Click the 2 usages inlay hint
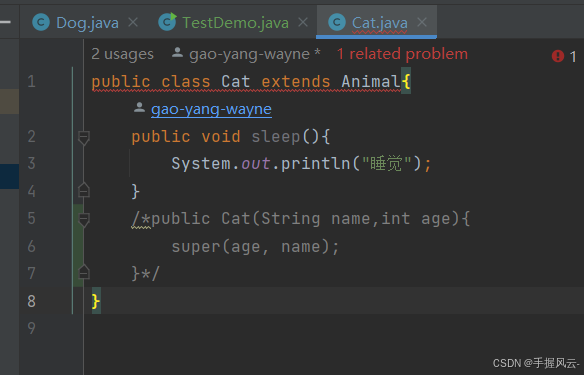Image resolution: width=584 pixels, height=375 pixels. 123,54
